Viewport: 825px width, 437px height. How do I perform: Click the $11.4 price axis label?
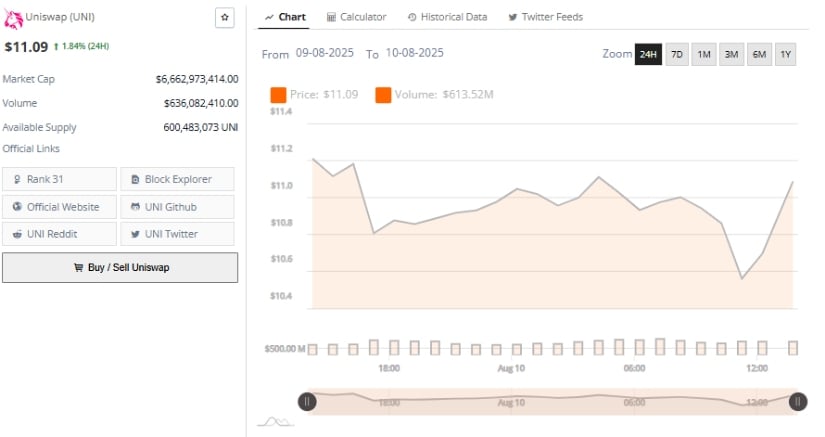click(280, 111)
